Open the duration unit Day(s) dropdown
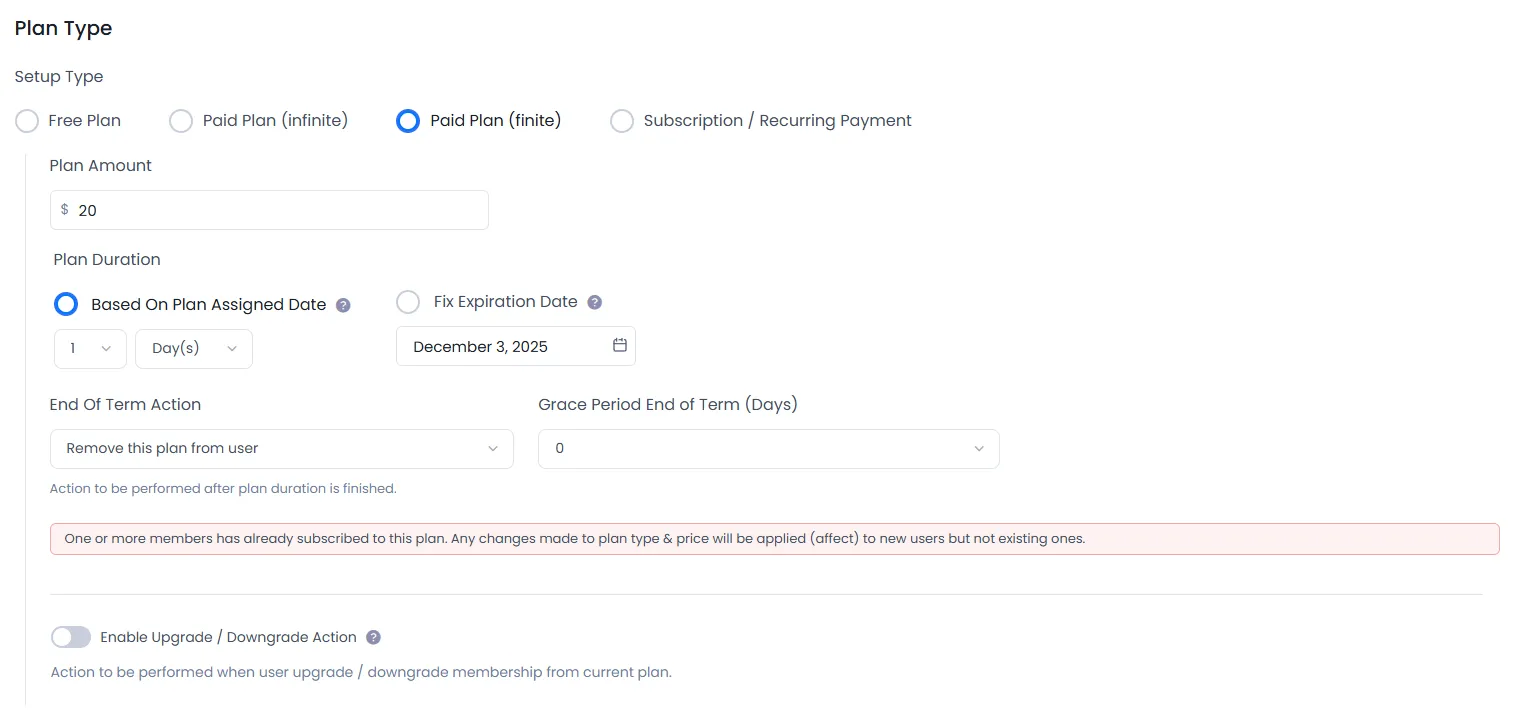Viewport: 1528px width, 721px height. pyautogui.click(x=194, y=348)
